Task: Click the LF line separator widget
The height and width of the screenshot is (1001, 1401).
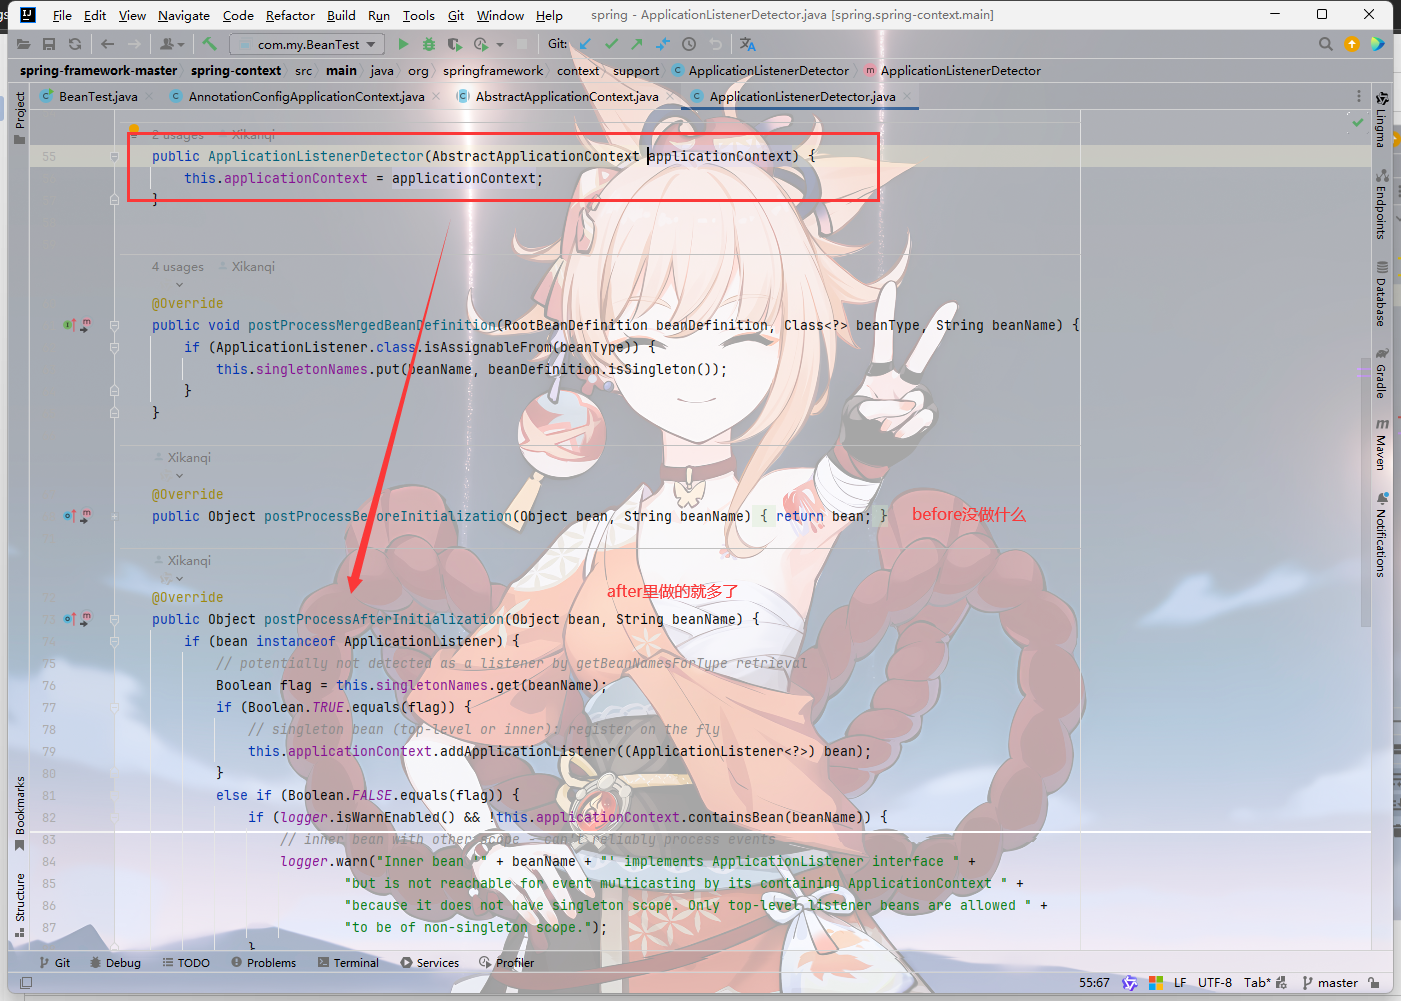Action: pyautogui.click(x=1180, y=982)
